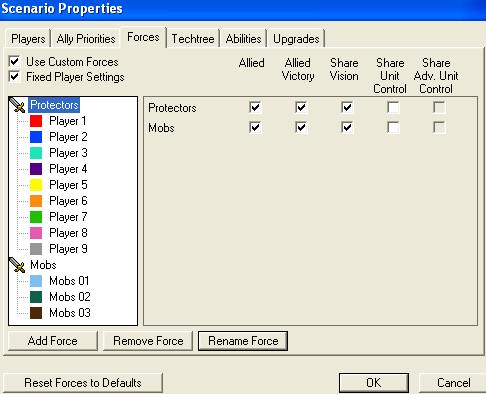Select the pink Player 8 color swatch
The width and height of the screenshot is (486, 394).
(x=36, y=233)
